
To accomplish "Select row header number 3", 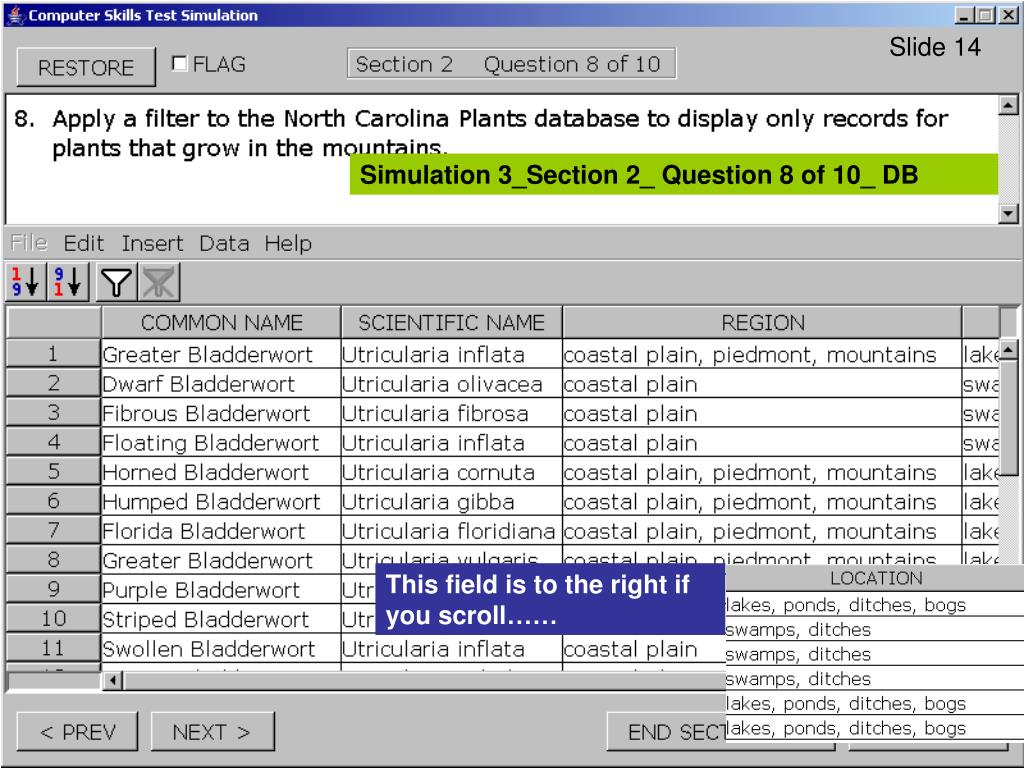I will click(x=53, y=412).
